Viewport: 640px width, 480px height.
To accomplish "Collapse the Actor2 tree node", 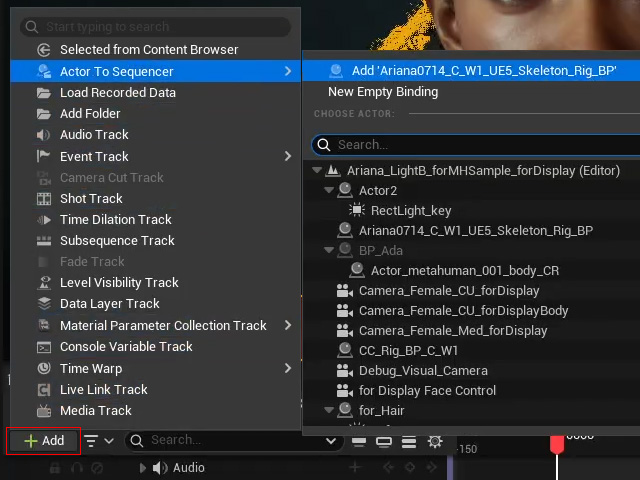I will (x=329, y=190).
